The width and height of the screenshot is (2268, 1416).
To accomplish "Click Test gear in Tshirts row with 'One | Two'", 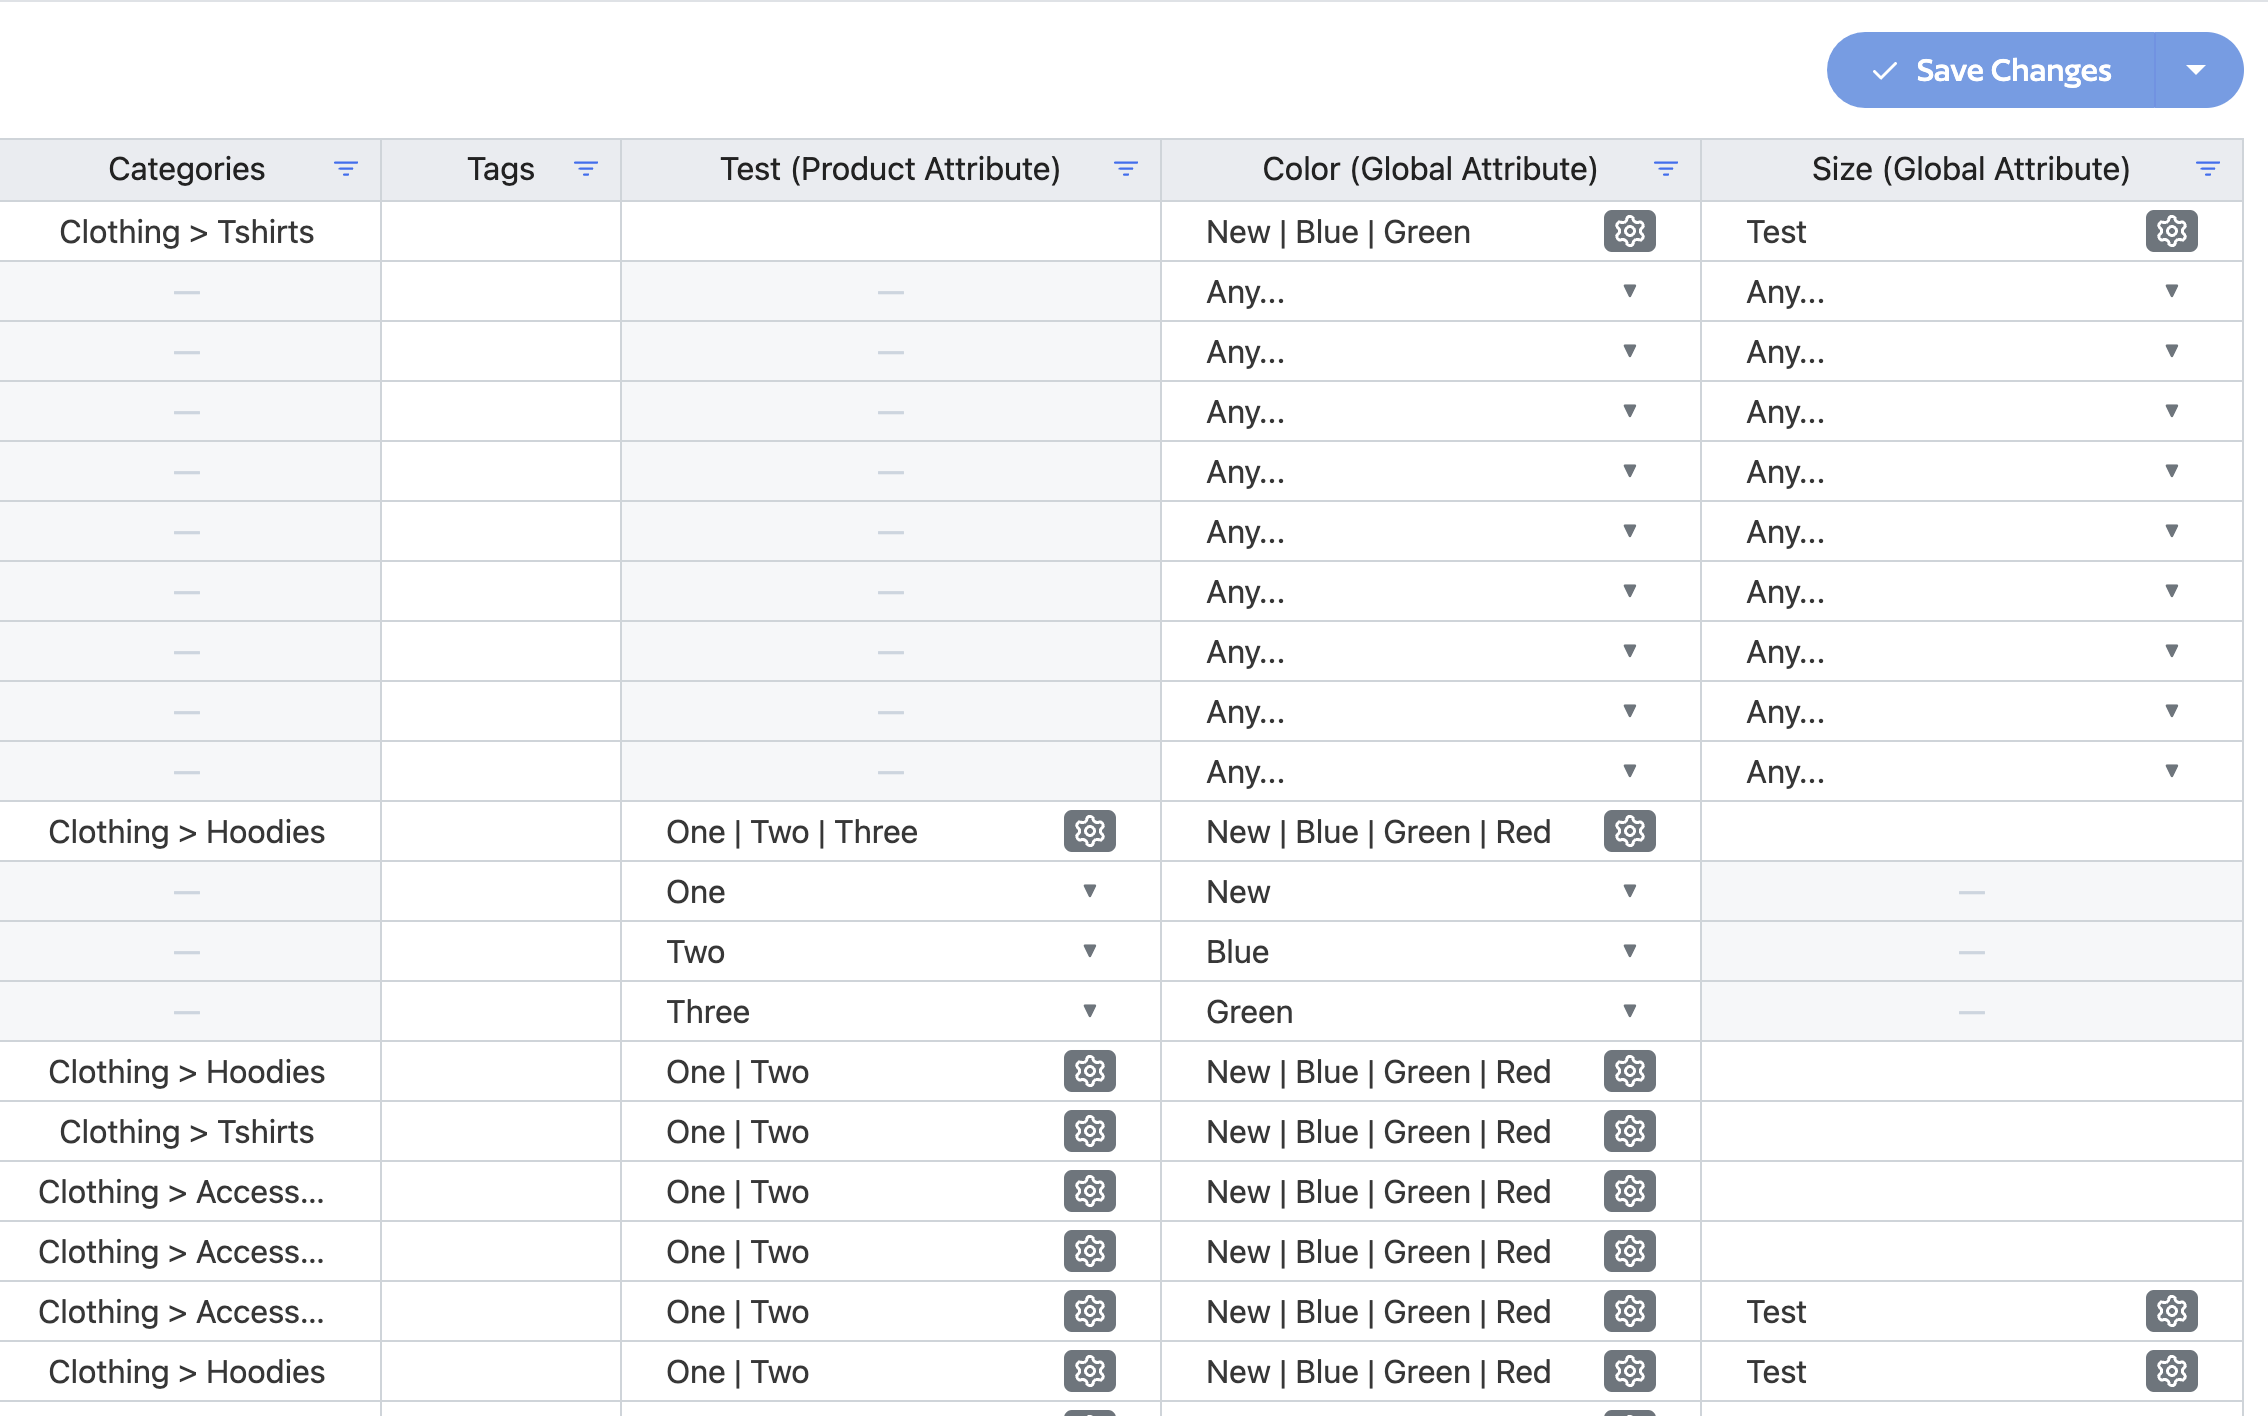I will click(x=1090, y=1131).
